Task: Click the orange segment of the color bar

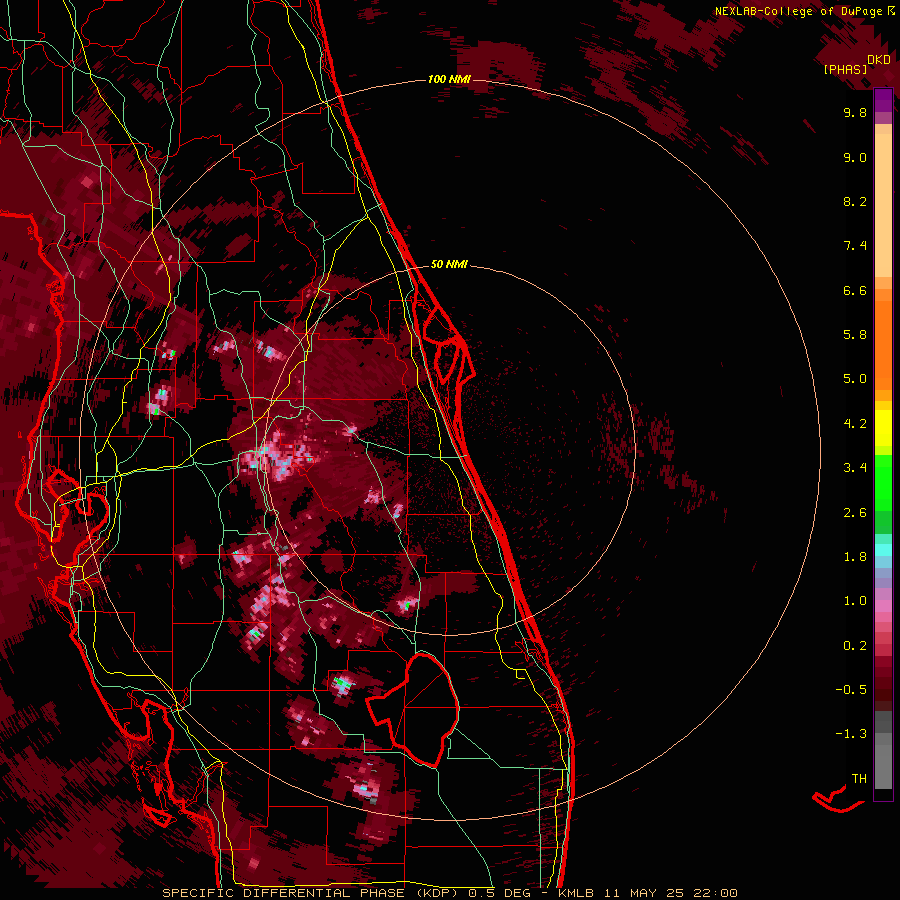Action: (x=883, y=344)
